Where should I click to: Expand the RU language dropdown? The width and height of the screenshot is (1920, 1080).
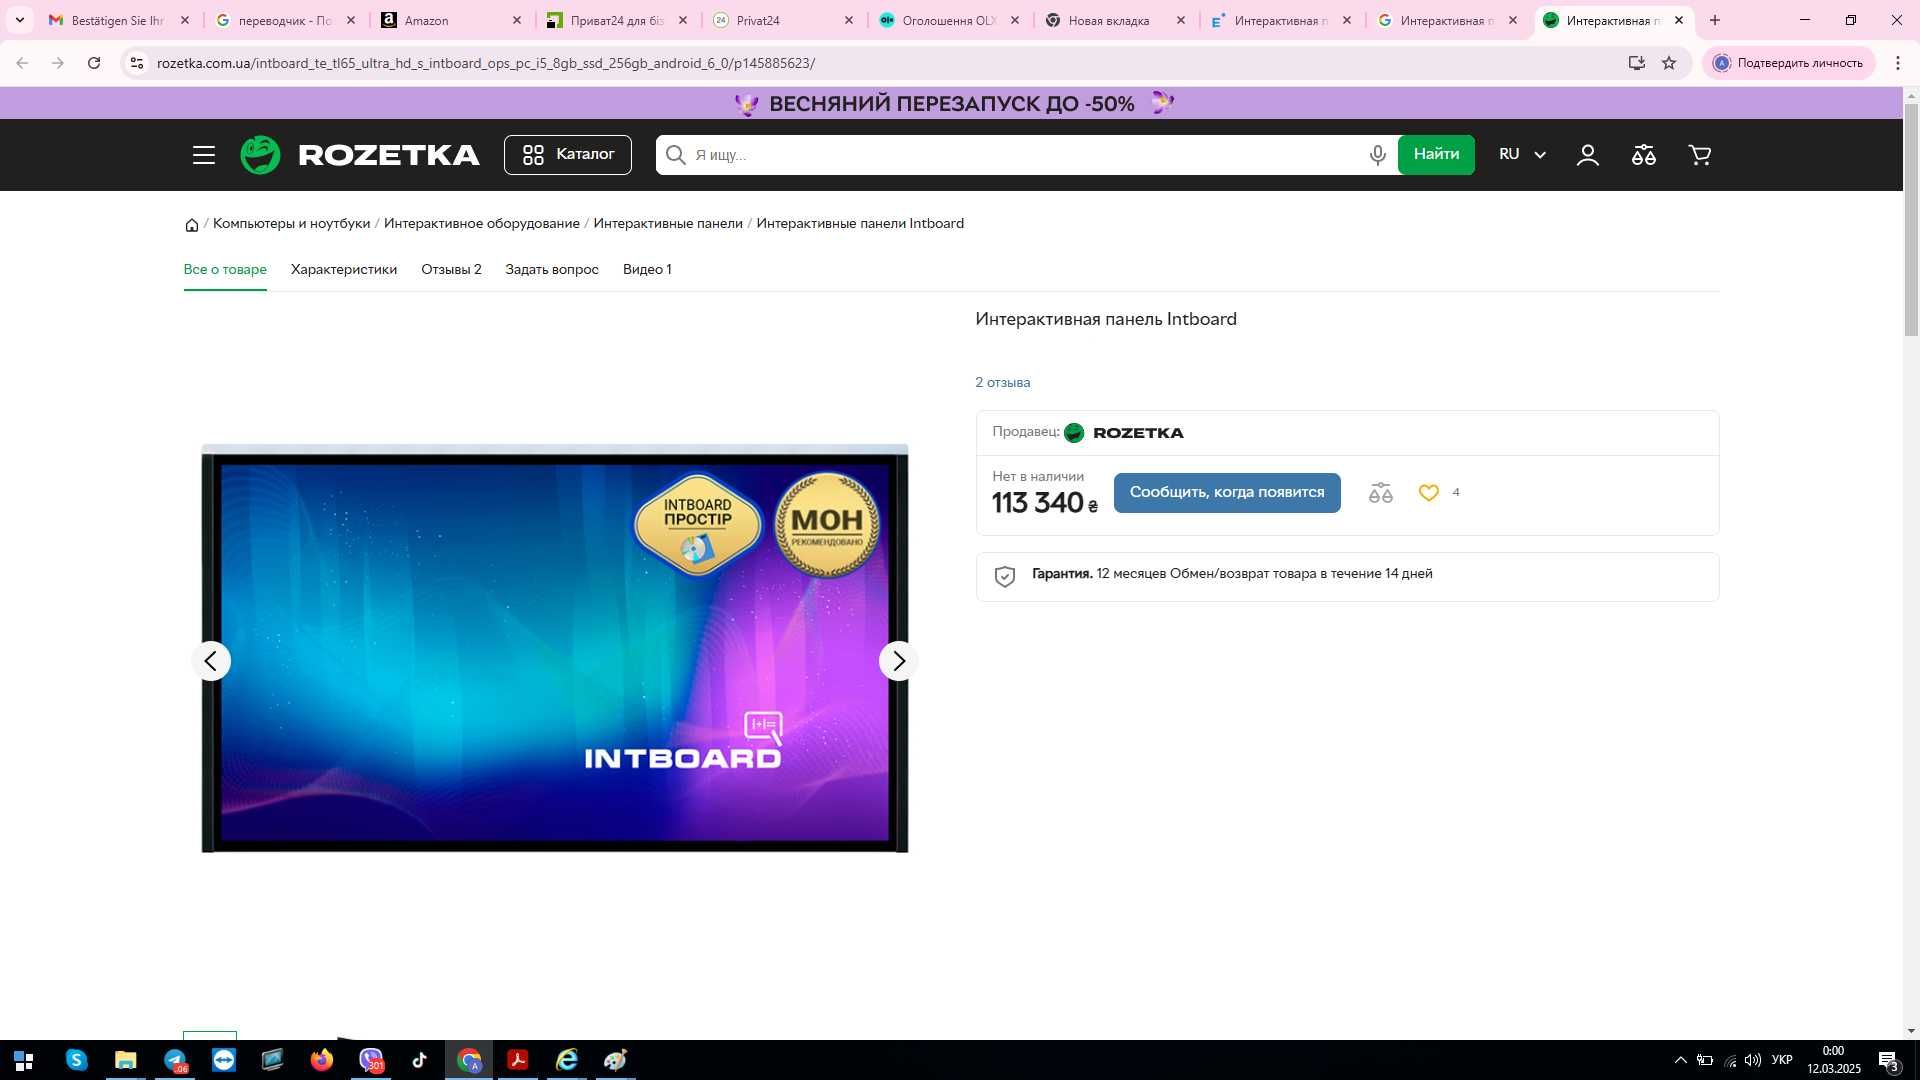pyautogui.click(x=1522, y=155)
